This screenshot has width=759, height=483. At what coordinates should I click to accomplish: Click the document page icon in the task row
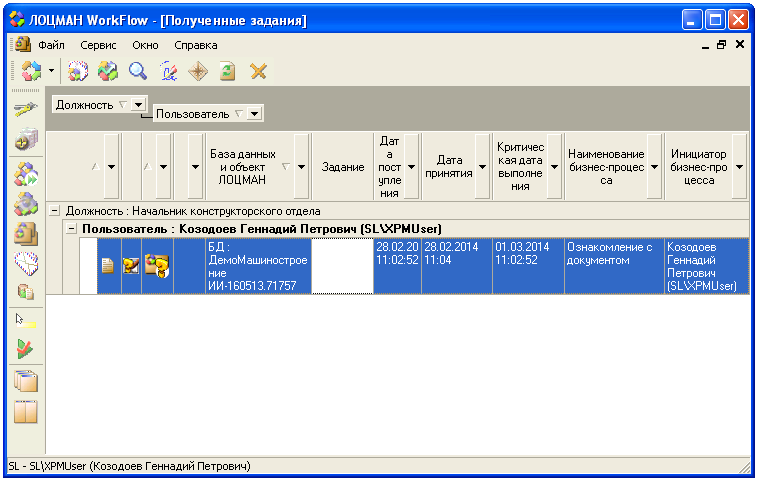click(x=108, y=266)
